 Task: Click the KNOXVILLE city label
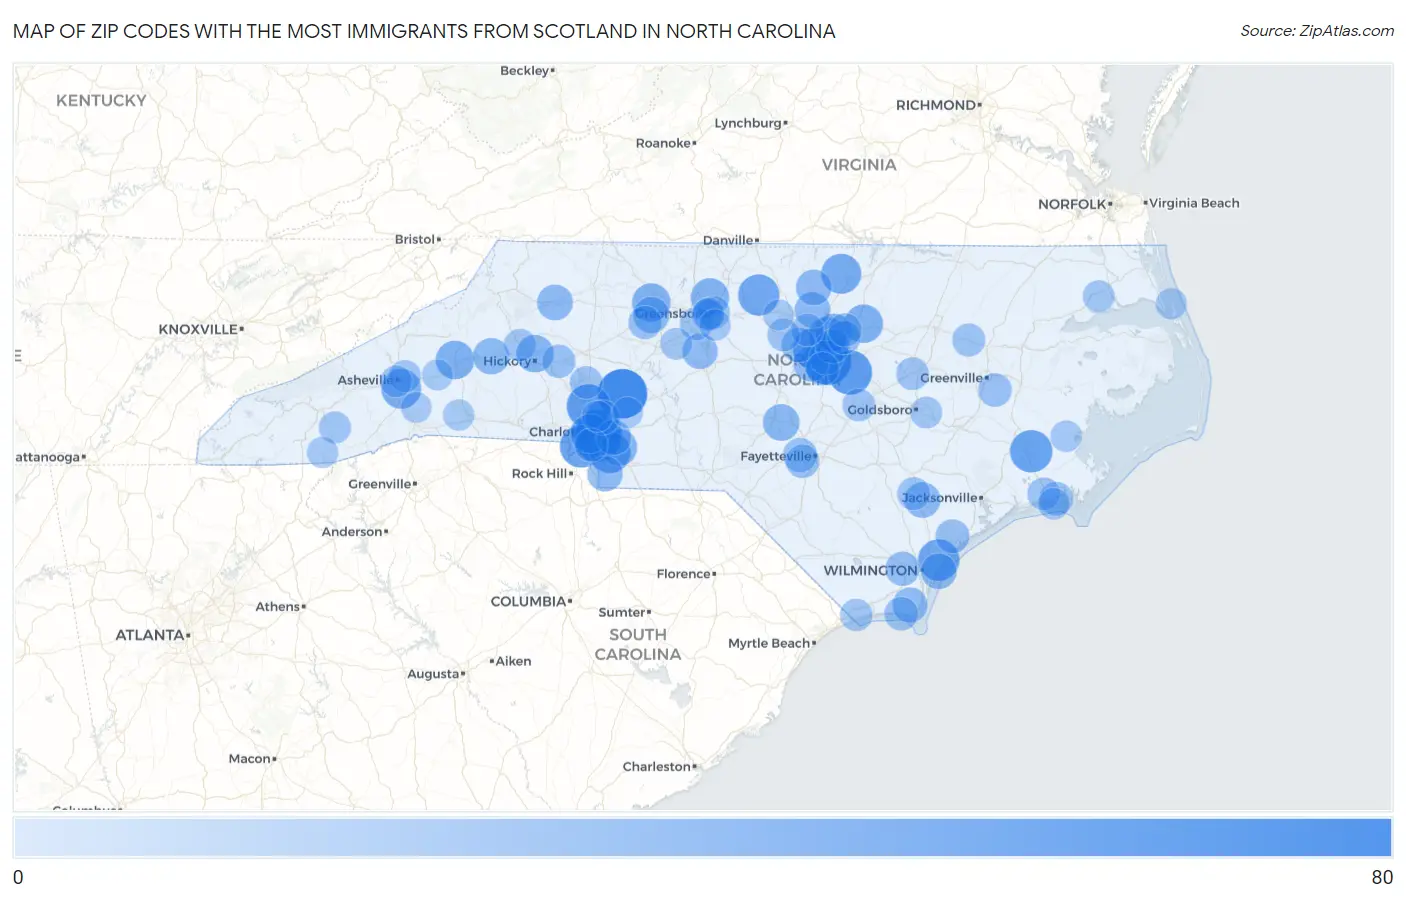pos(200,329)
